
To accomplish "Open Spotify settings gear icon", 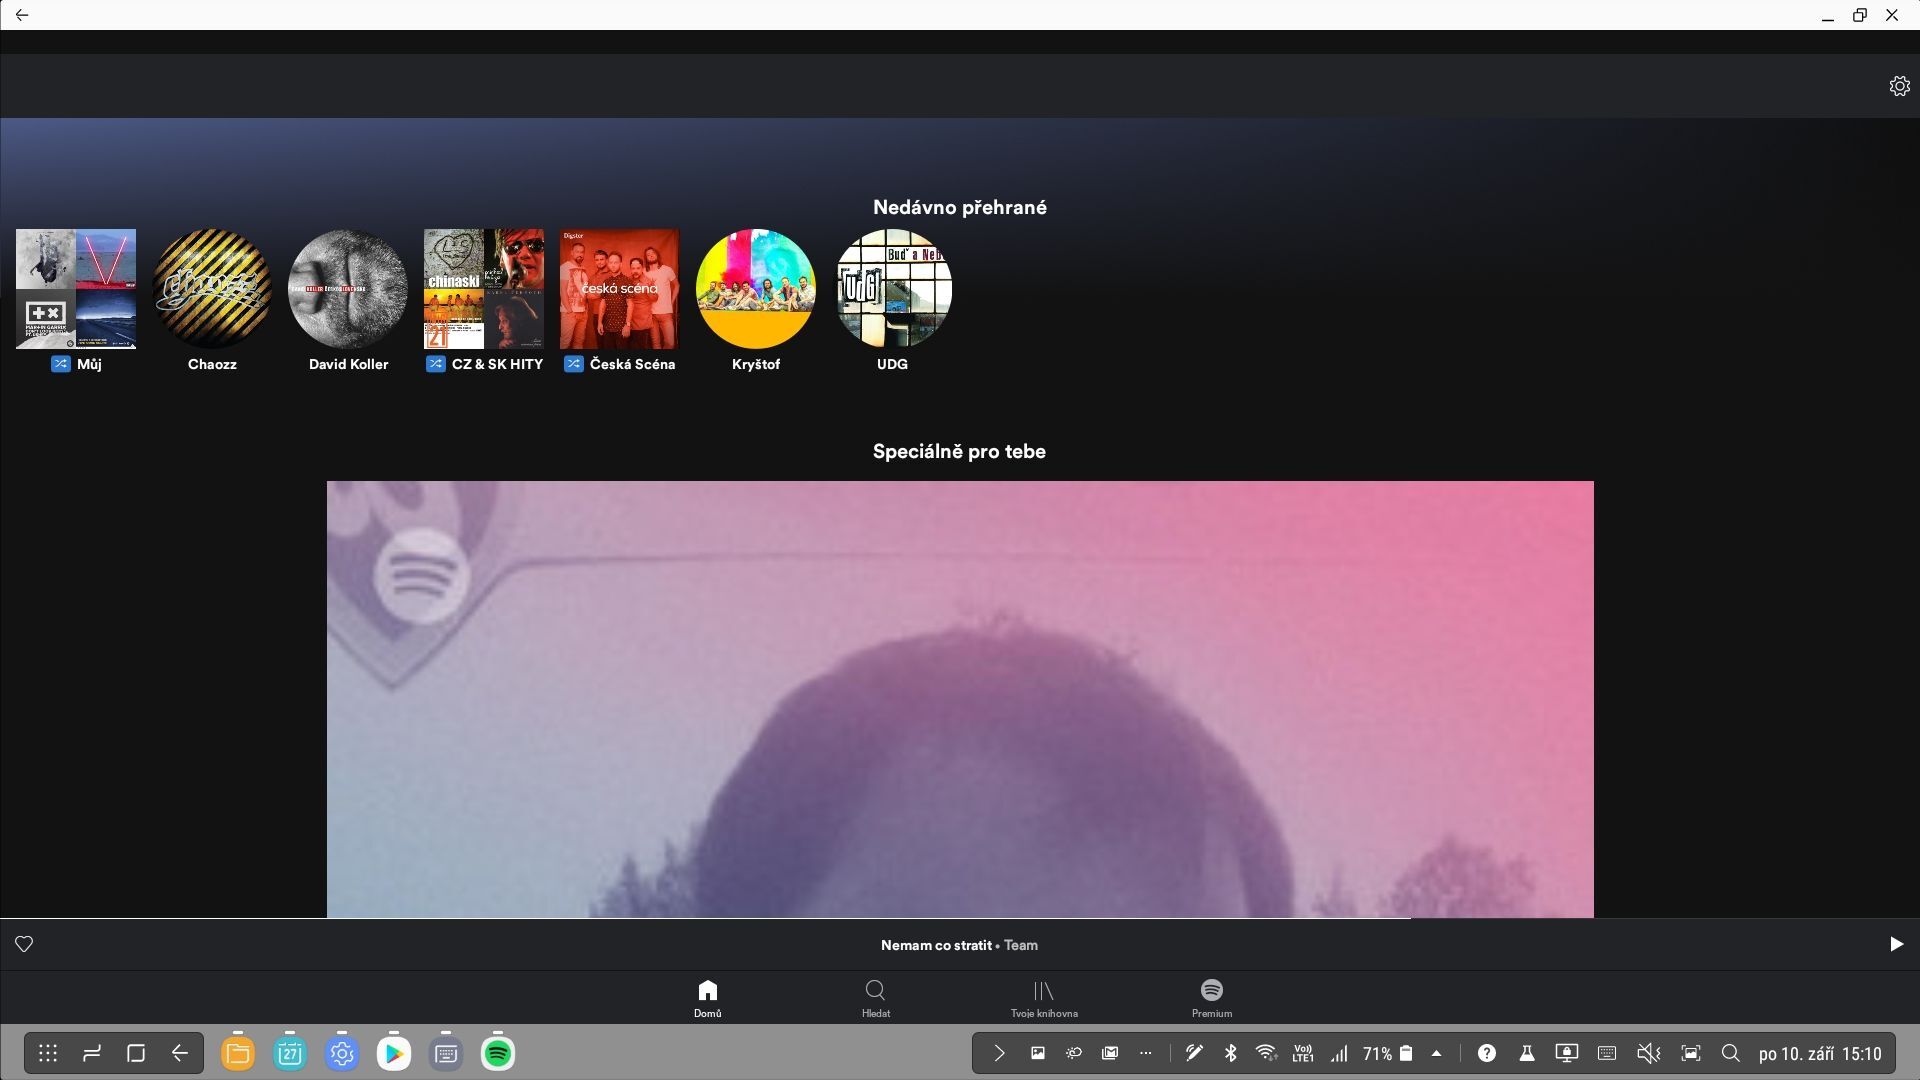I will tap(1899, 86).
